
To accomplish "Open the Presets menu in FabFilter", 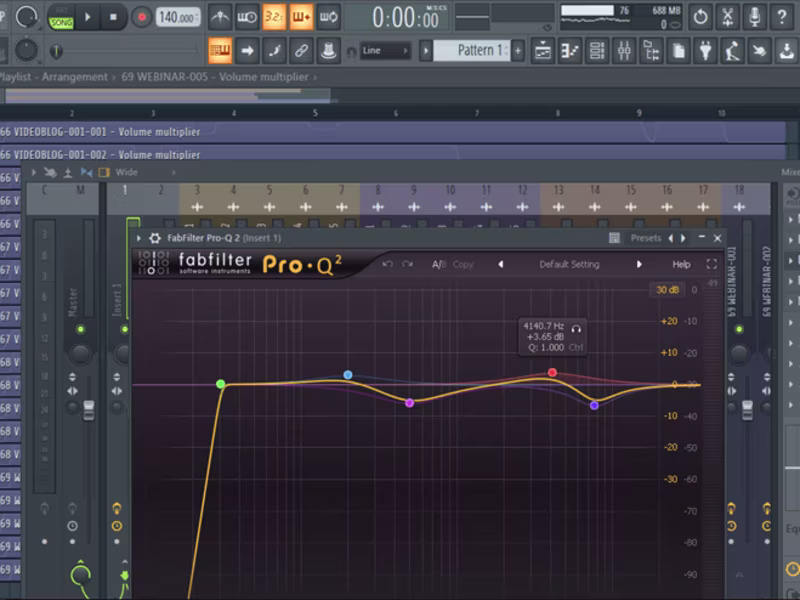I will point(648,238).
